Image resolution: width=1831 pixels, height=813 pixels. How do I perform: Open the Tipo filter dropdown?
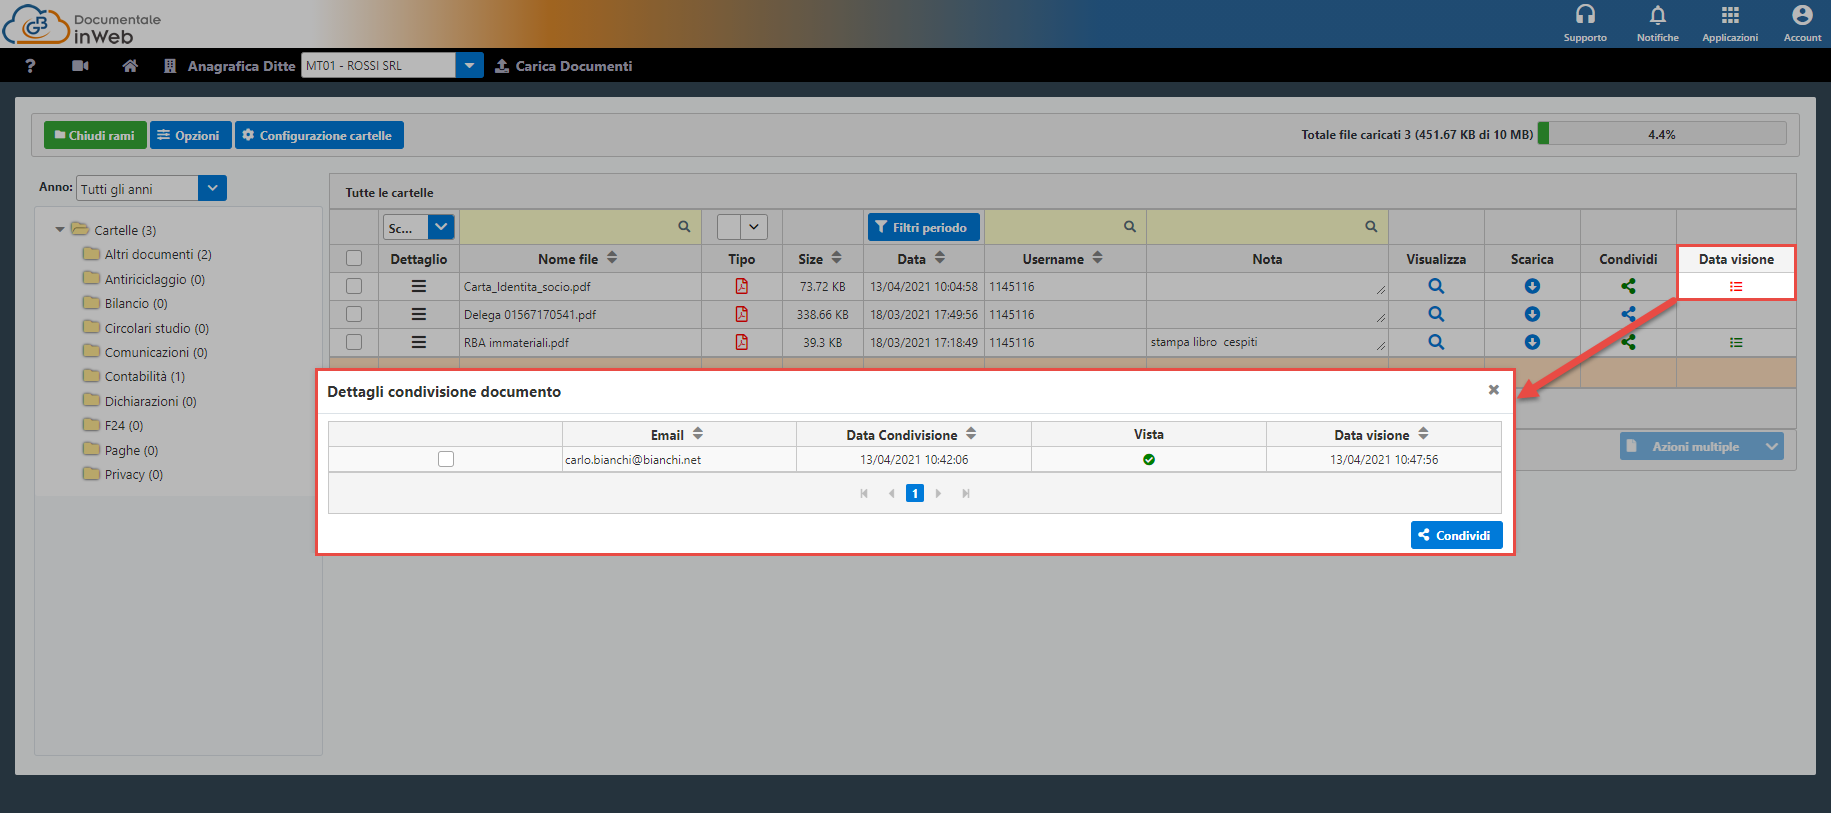click(x=754, y=228)
